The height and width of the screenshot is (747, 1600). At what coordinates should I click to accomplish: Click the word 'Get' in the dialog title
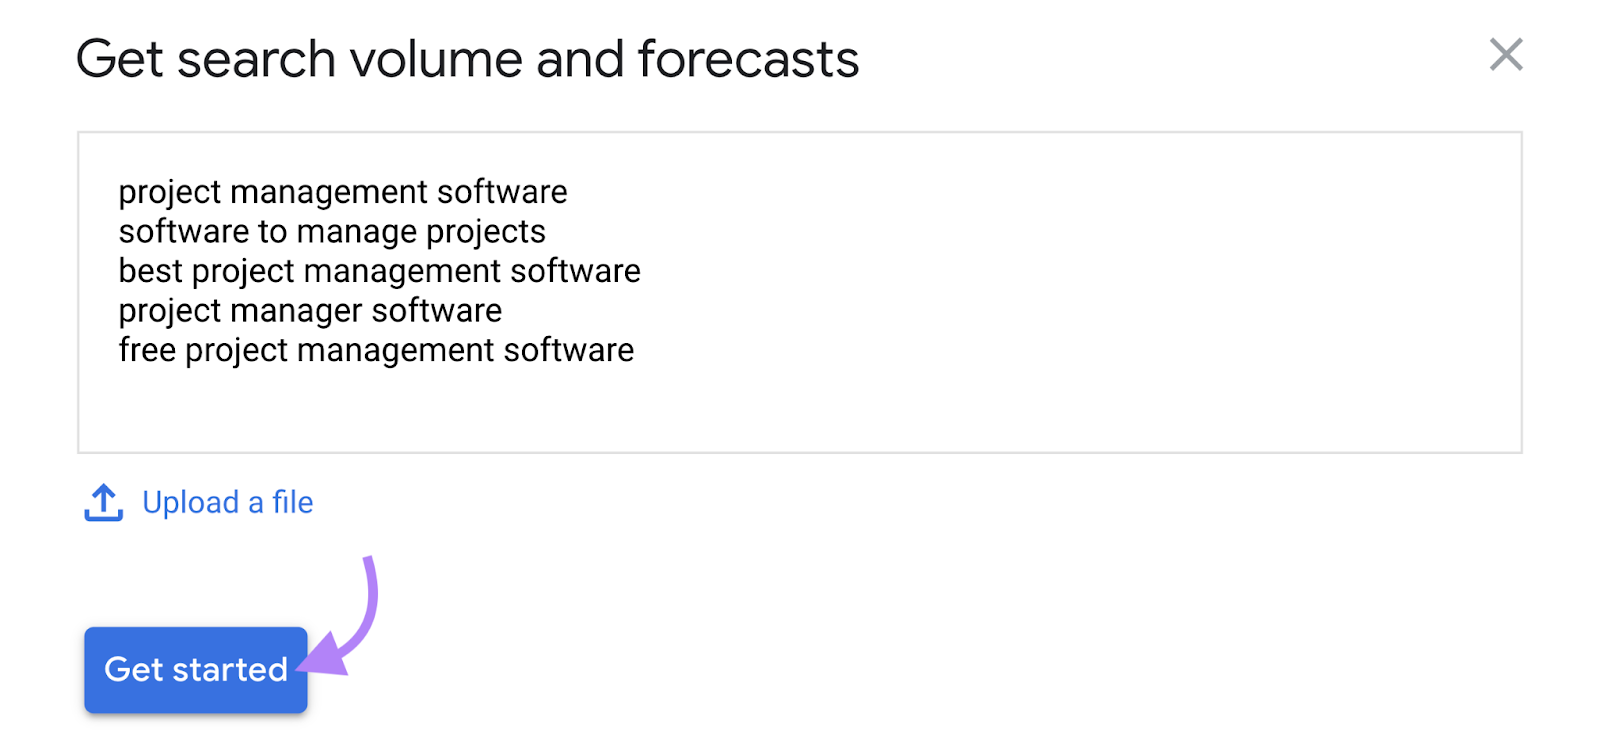click(x=119, y=59)
